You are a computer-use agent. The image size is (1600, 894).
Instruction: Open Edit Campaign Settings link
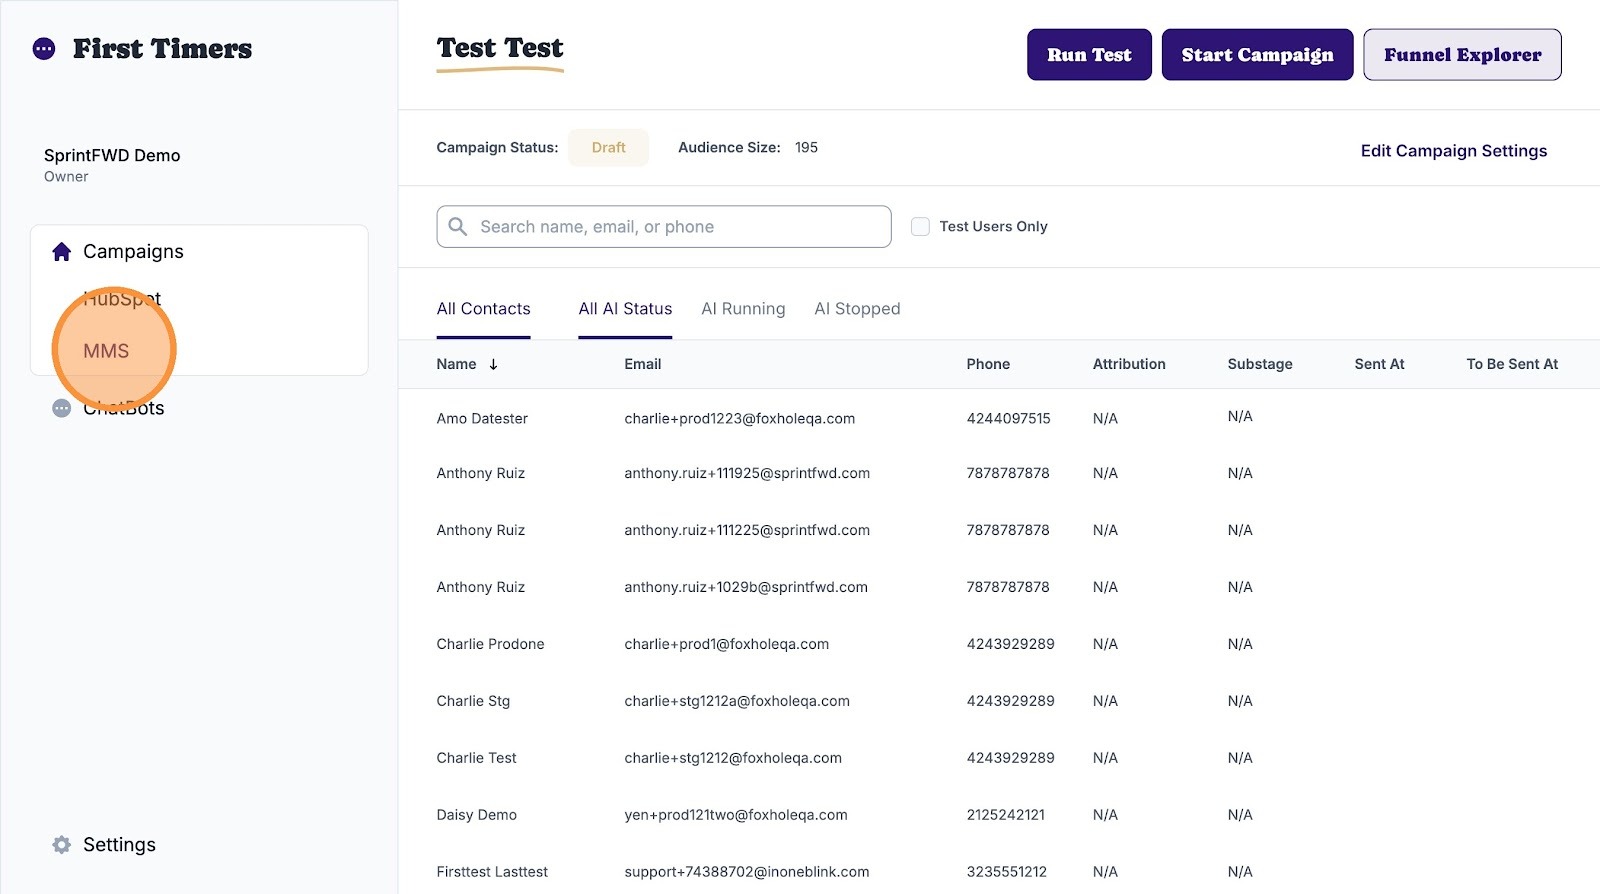tap(1454, 151)
